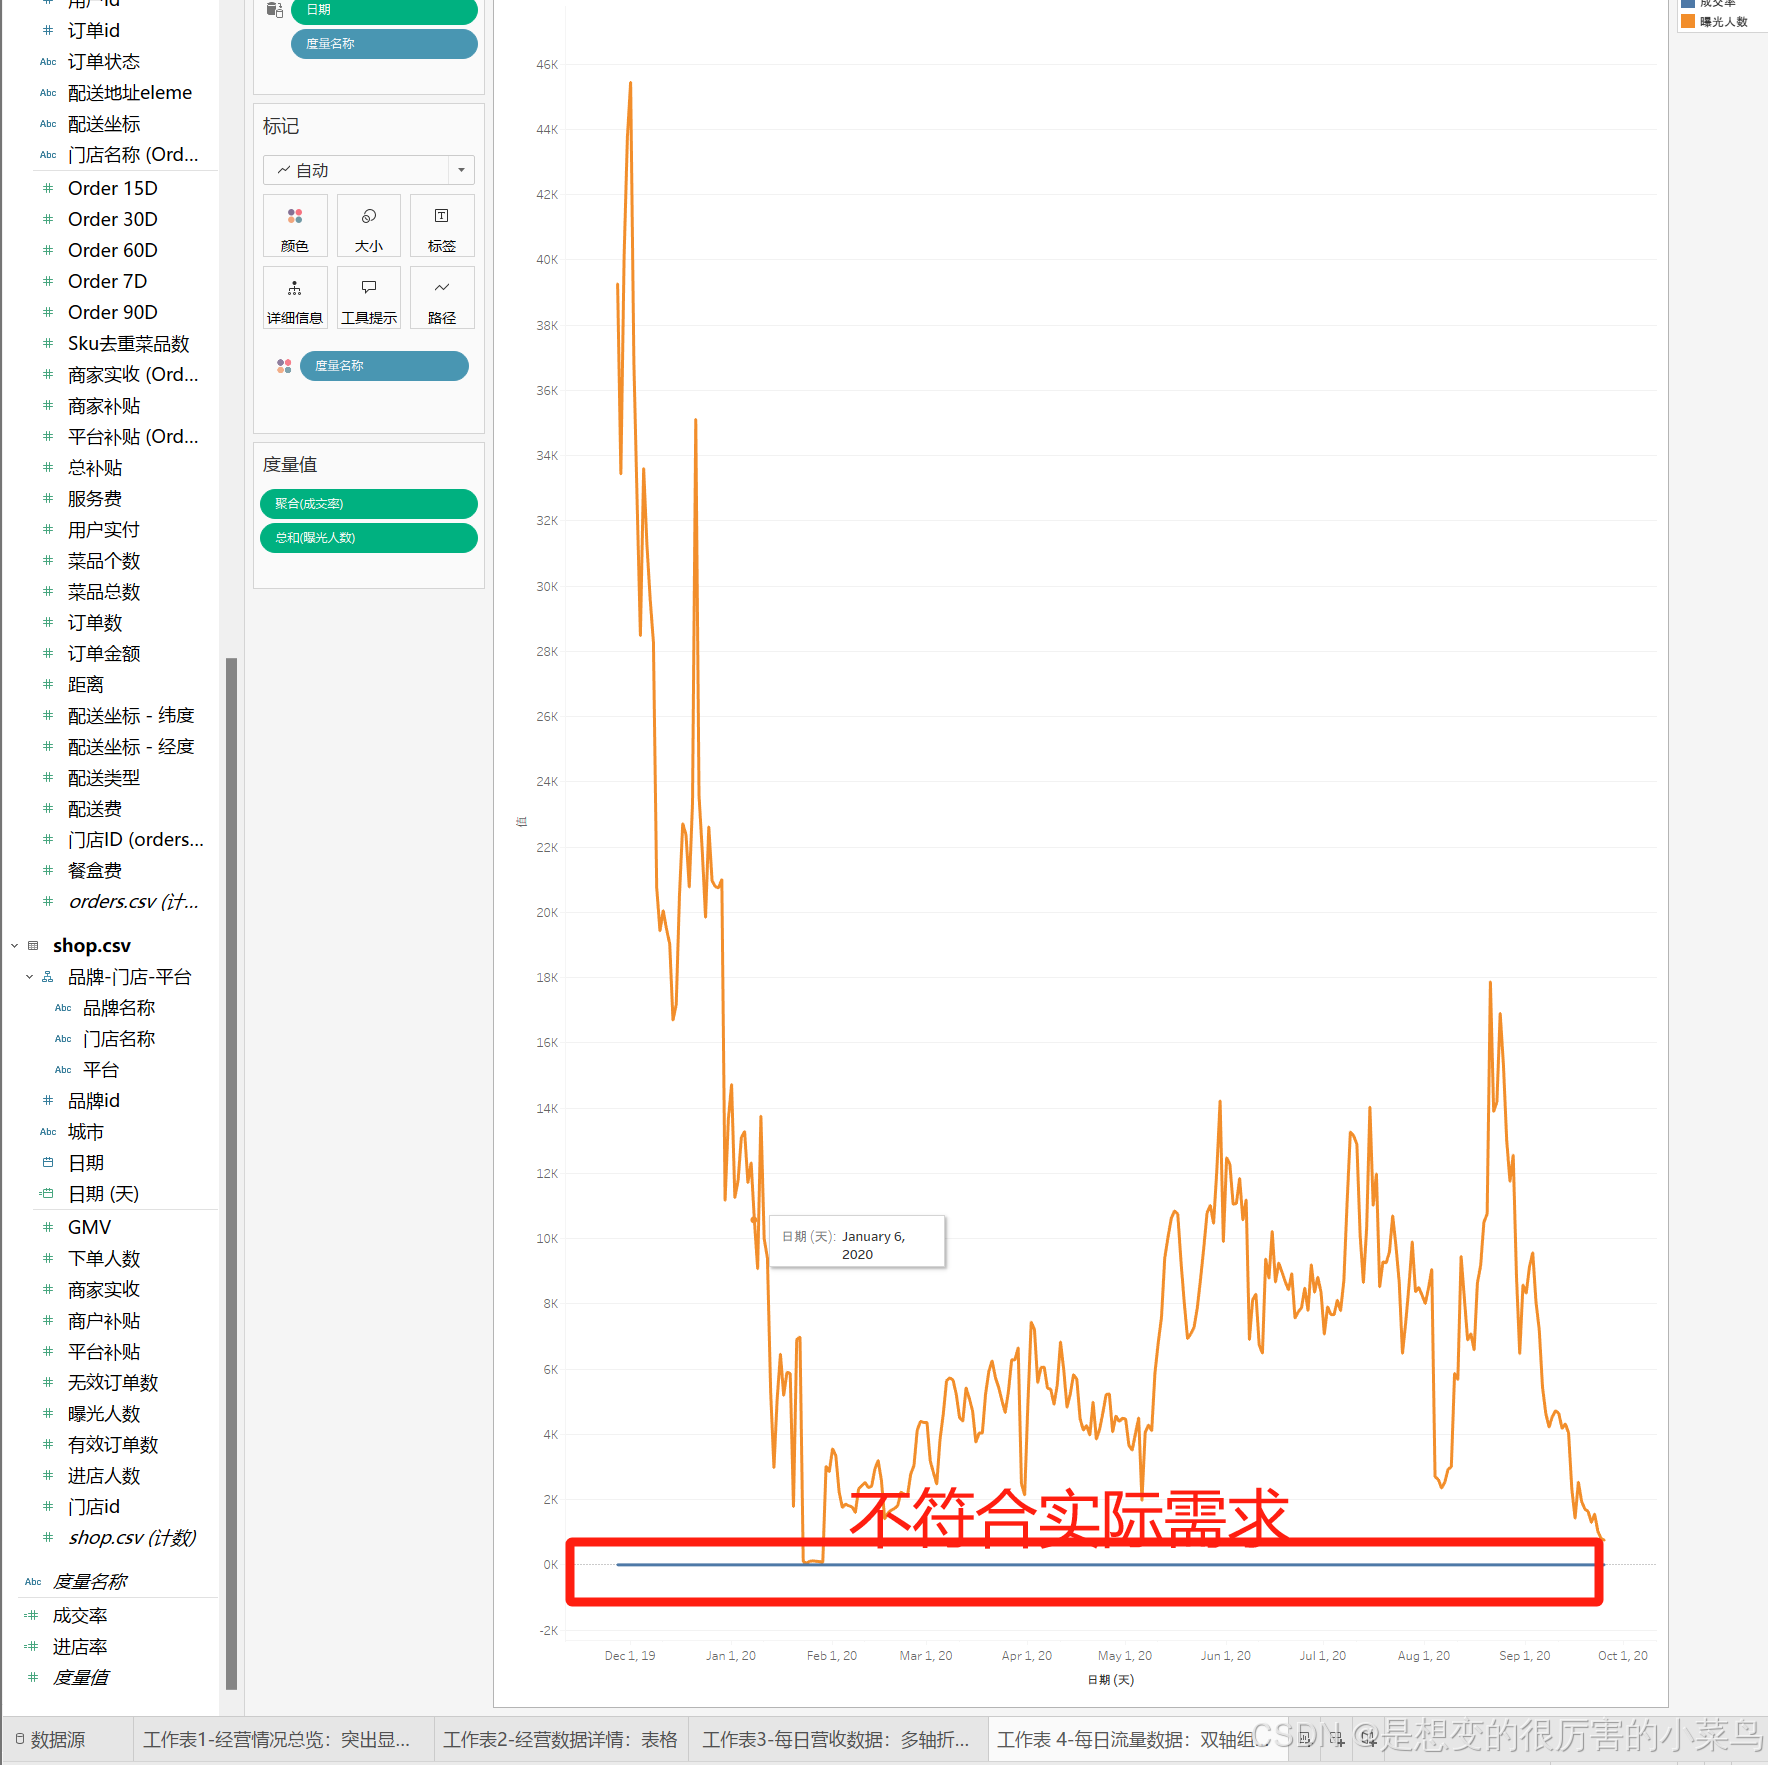Screen dimensions: 1768x1765
Task: Open the 路径 path mark card
Action: pos(441,299)
